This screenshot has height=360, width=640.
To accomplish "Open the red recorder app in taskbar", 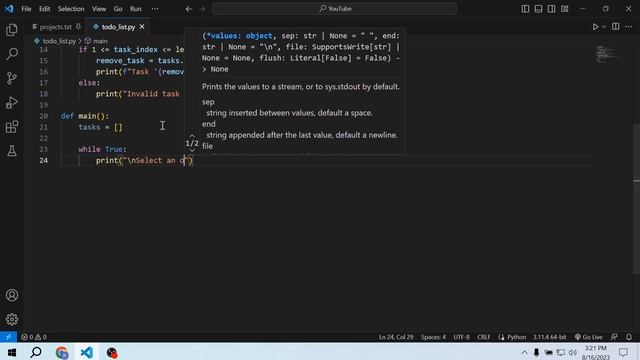I will (x=111, y=352).
